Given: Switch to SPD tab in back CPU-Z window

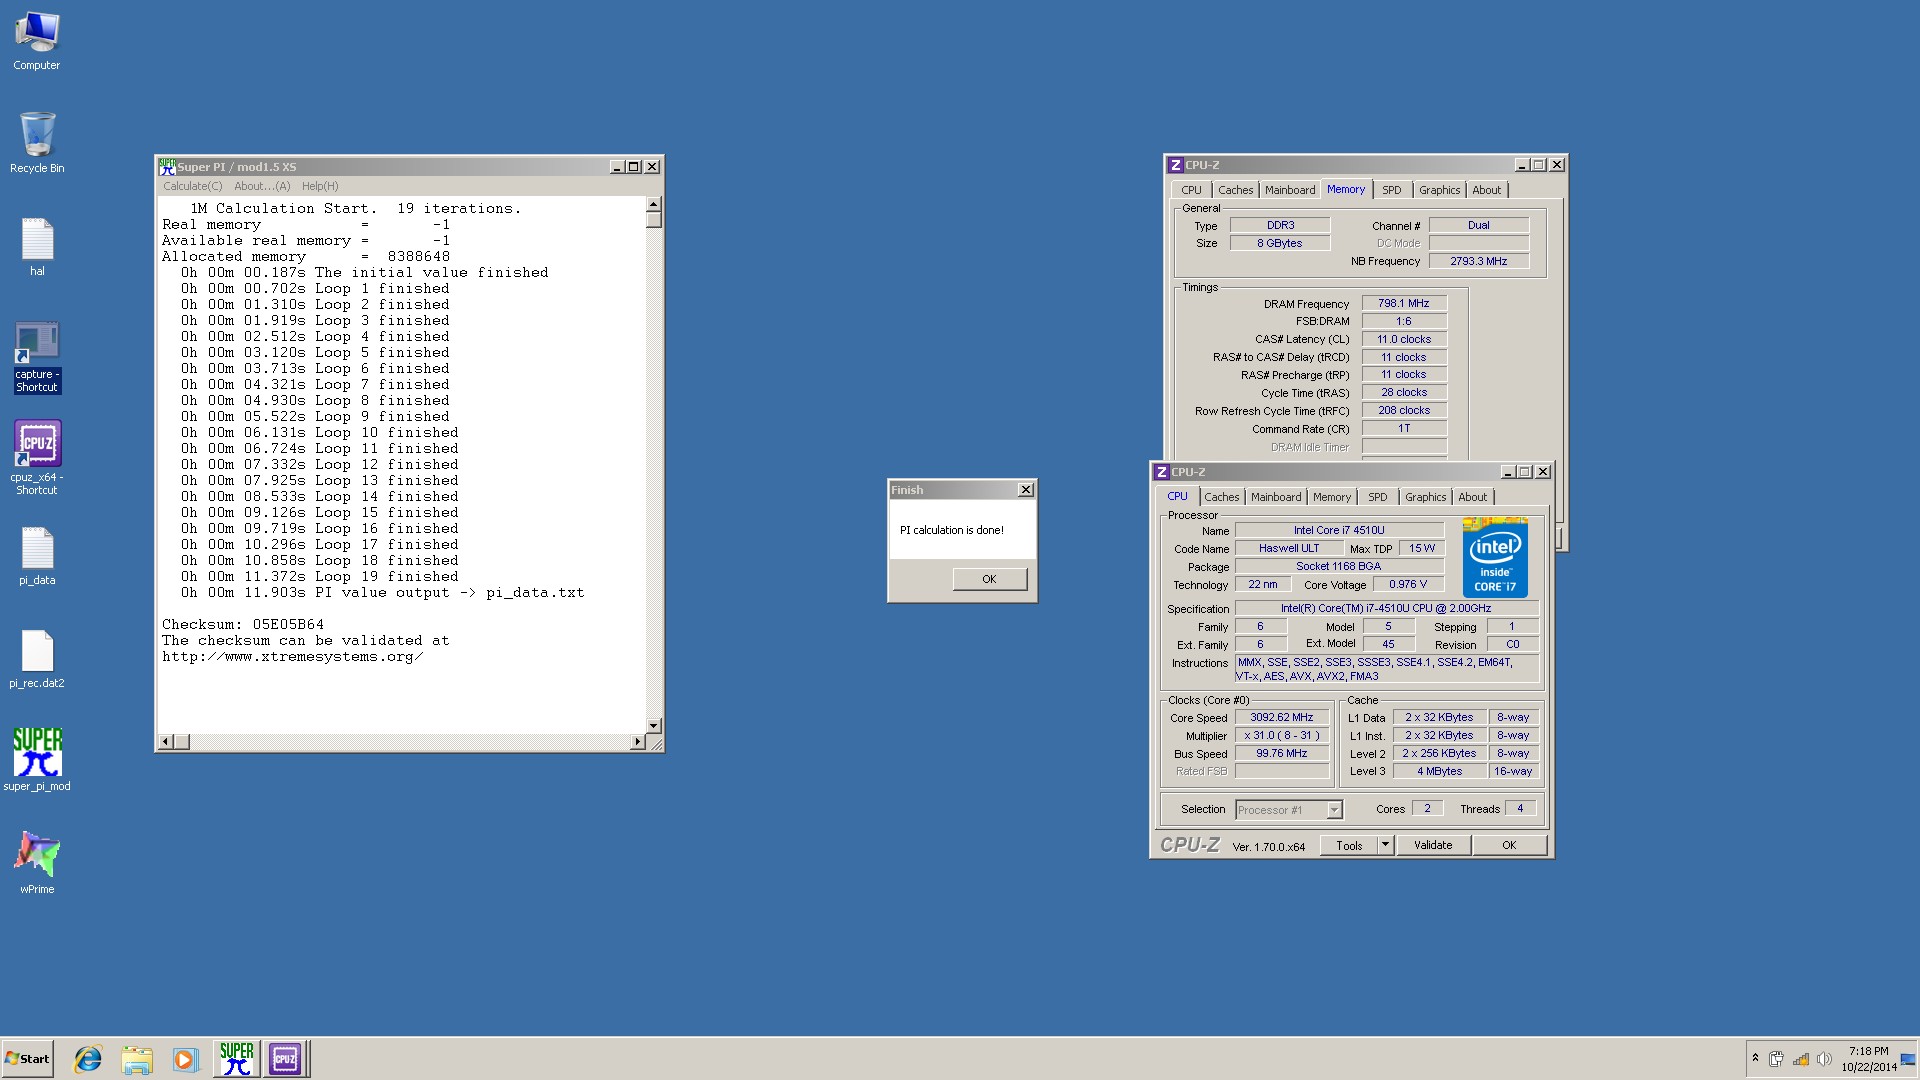Looking at the screenshot, I should click(x=1392, y=190).
